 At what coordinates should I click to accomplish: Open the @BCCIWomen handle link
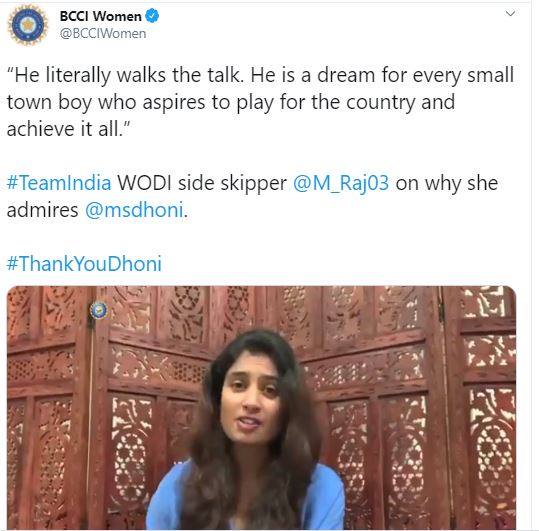coord(103,34)
